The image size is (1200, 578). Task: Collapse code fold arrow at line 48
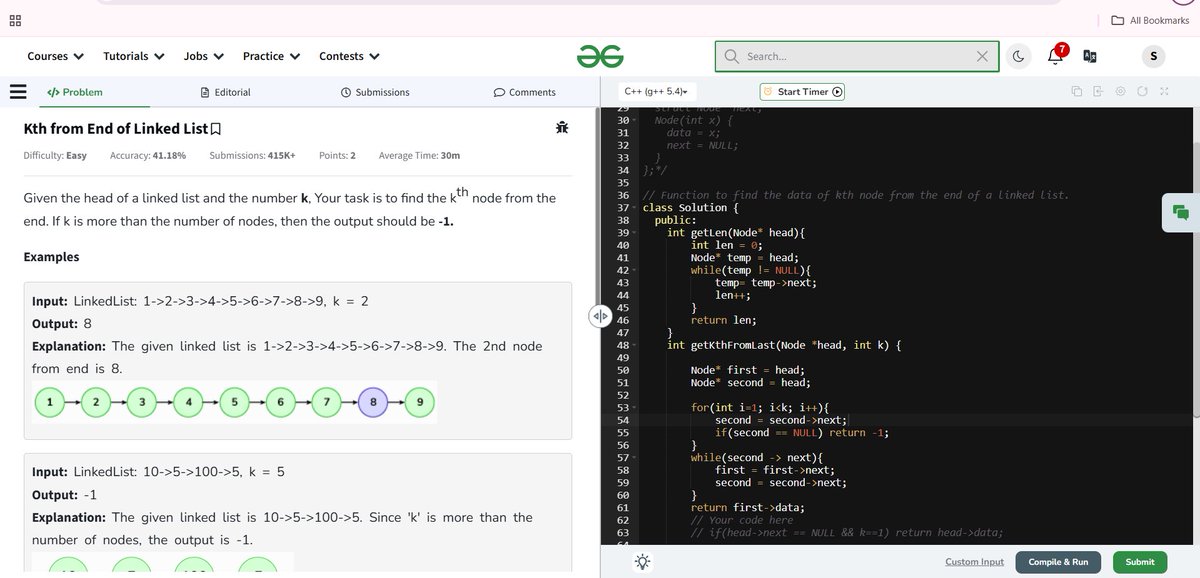coord(634,345)
